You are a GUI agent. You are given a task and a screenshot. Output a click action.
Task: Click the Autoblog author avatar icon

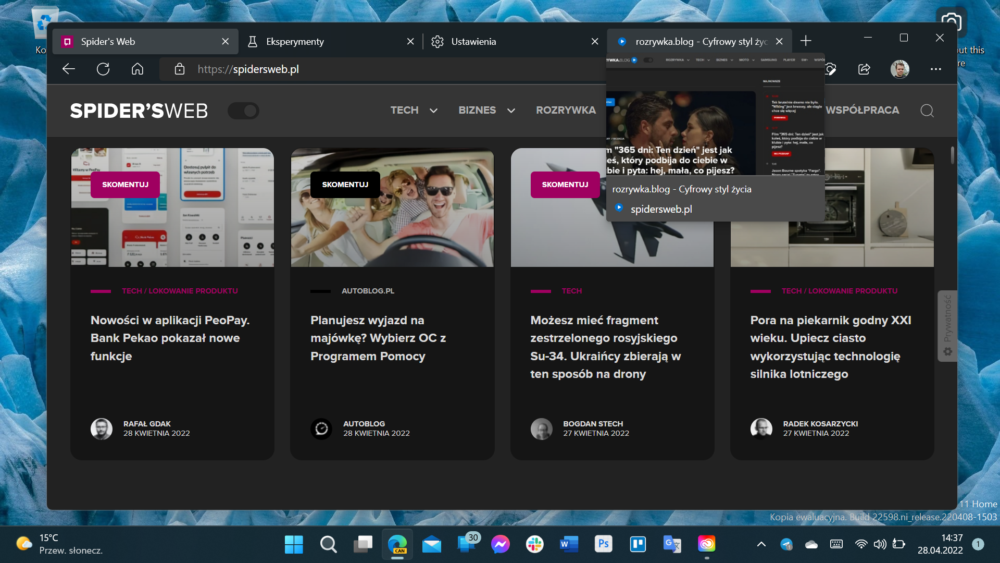(321, 428)
